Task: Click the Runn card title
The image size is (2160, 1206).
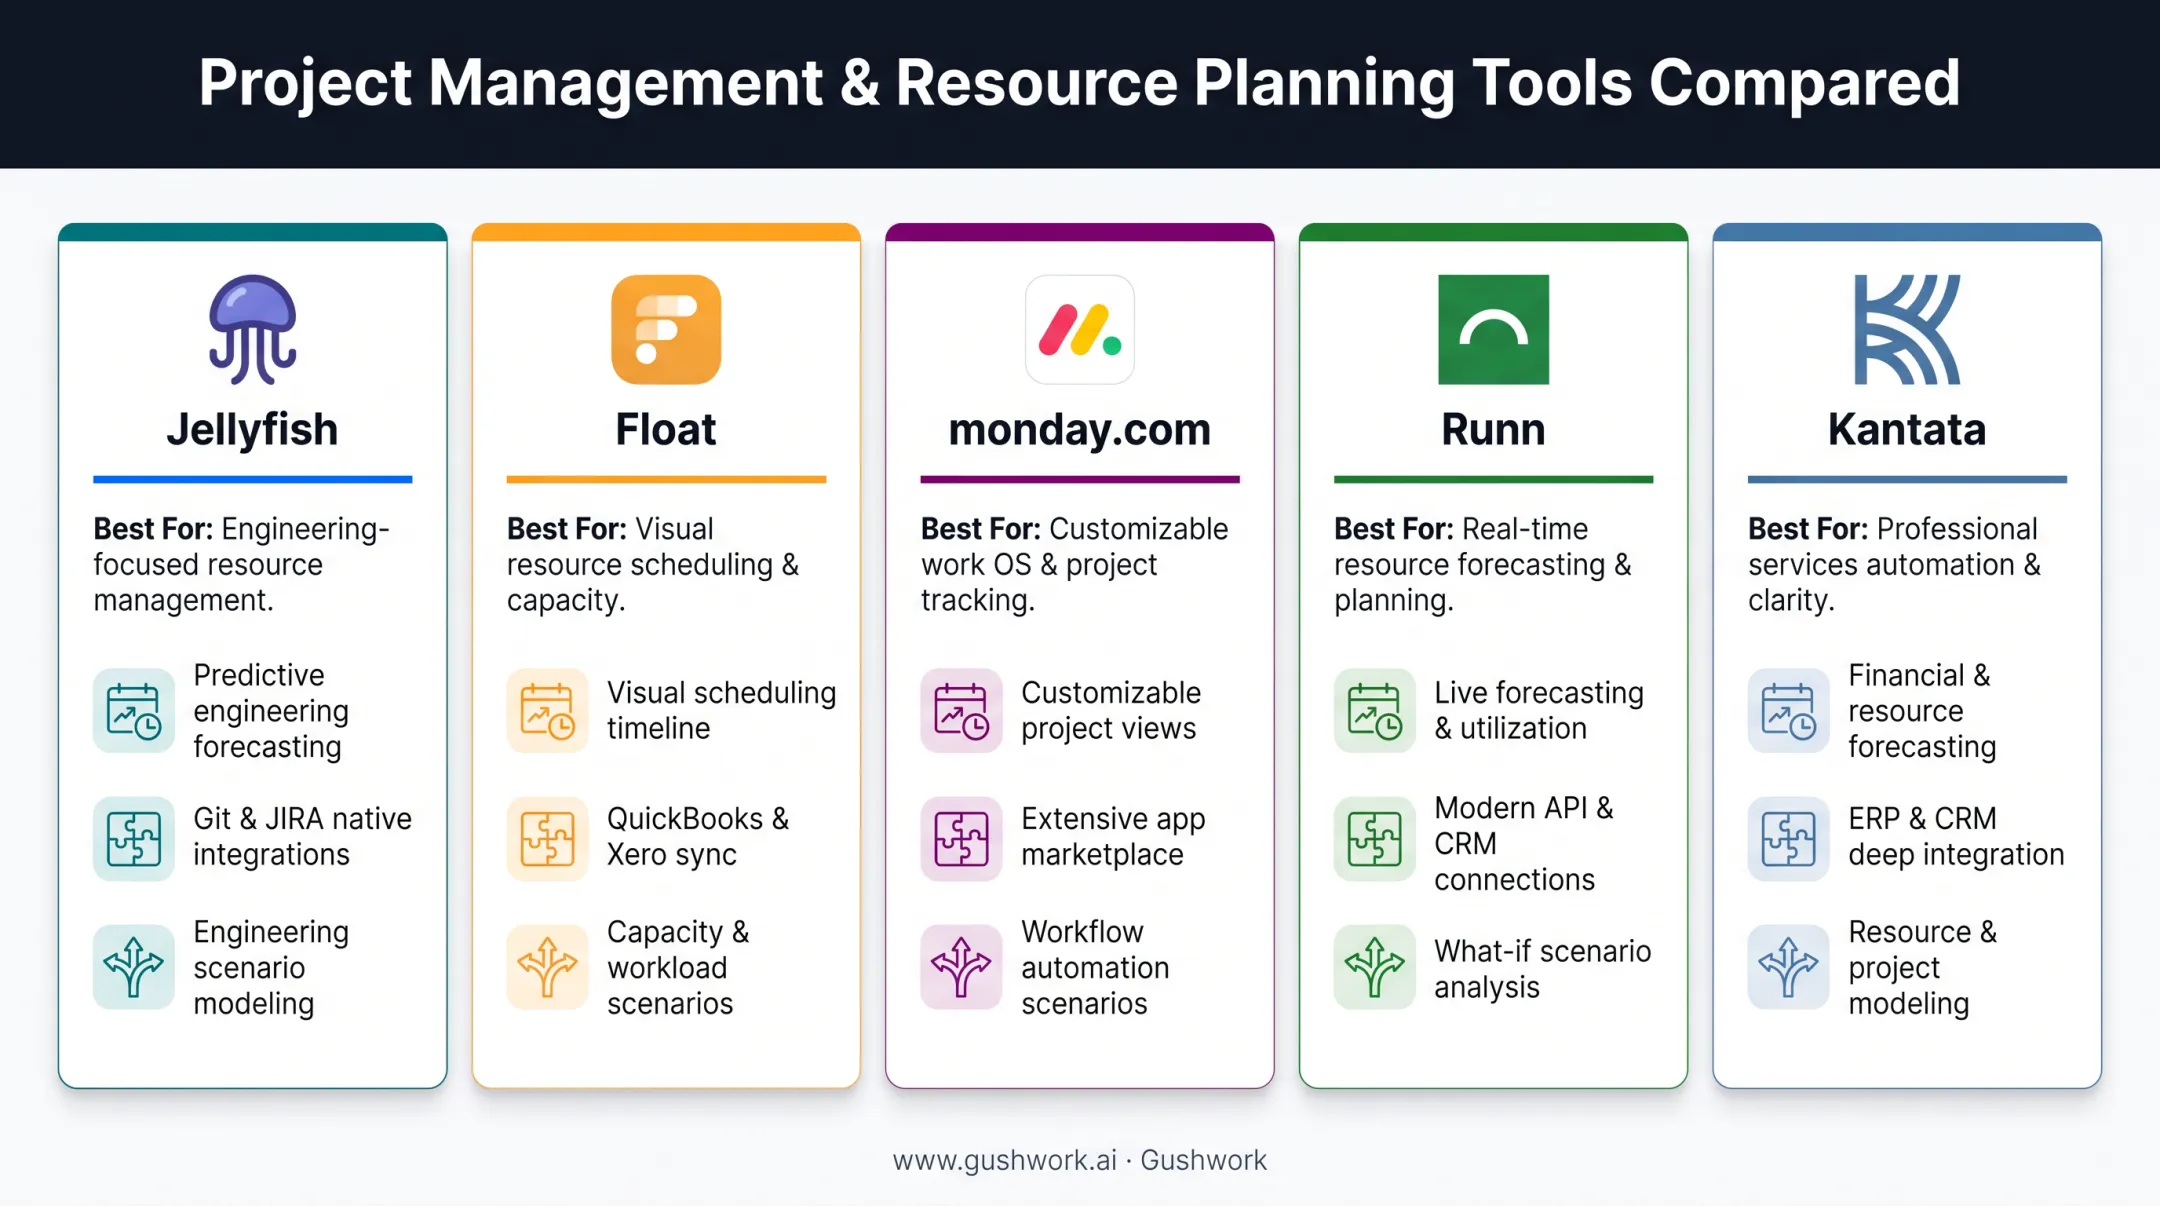Action: (1493, 430)
